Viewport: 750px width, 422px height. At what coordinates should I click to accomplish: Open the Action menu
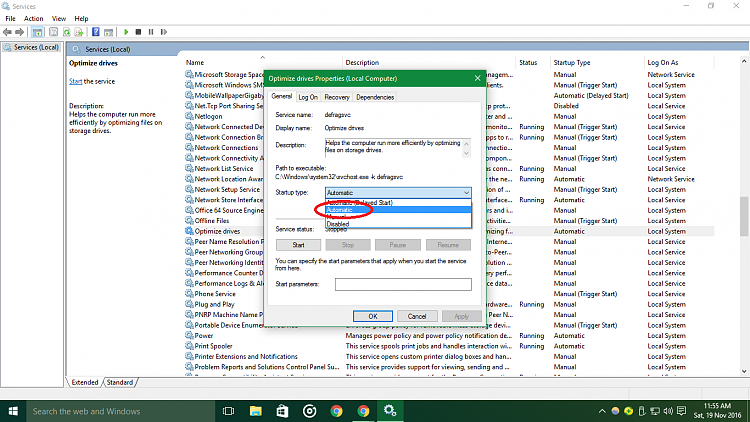pos(33,19)
